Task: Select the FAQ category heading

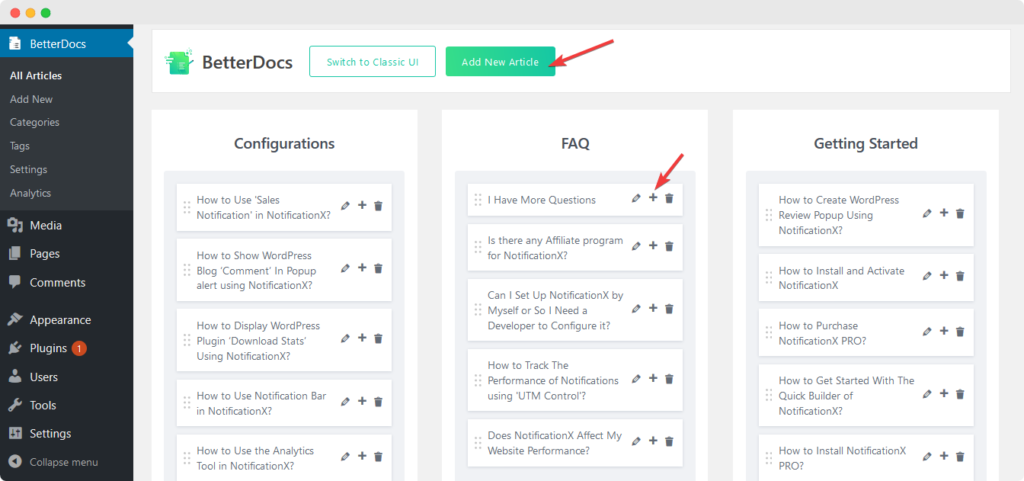Action: point(575,144)
